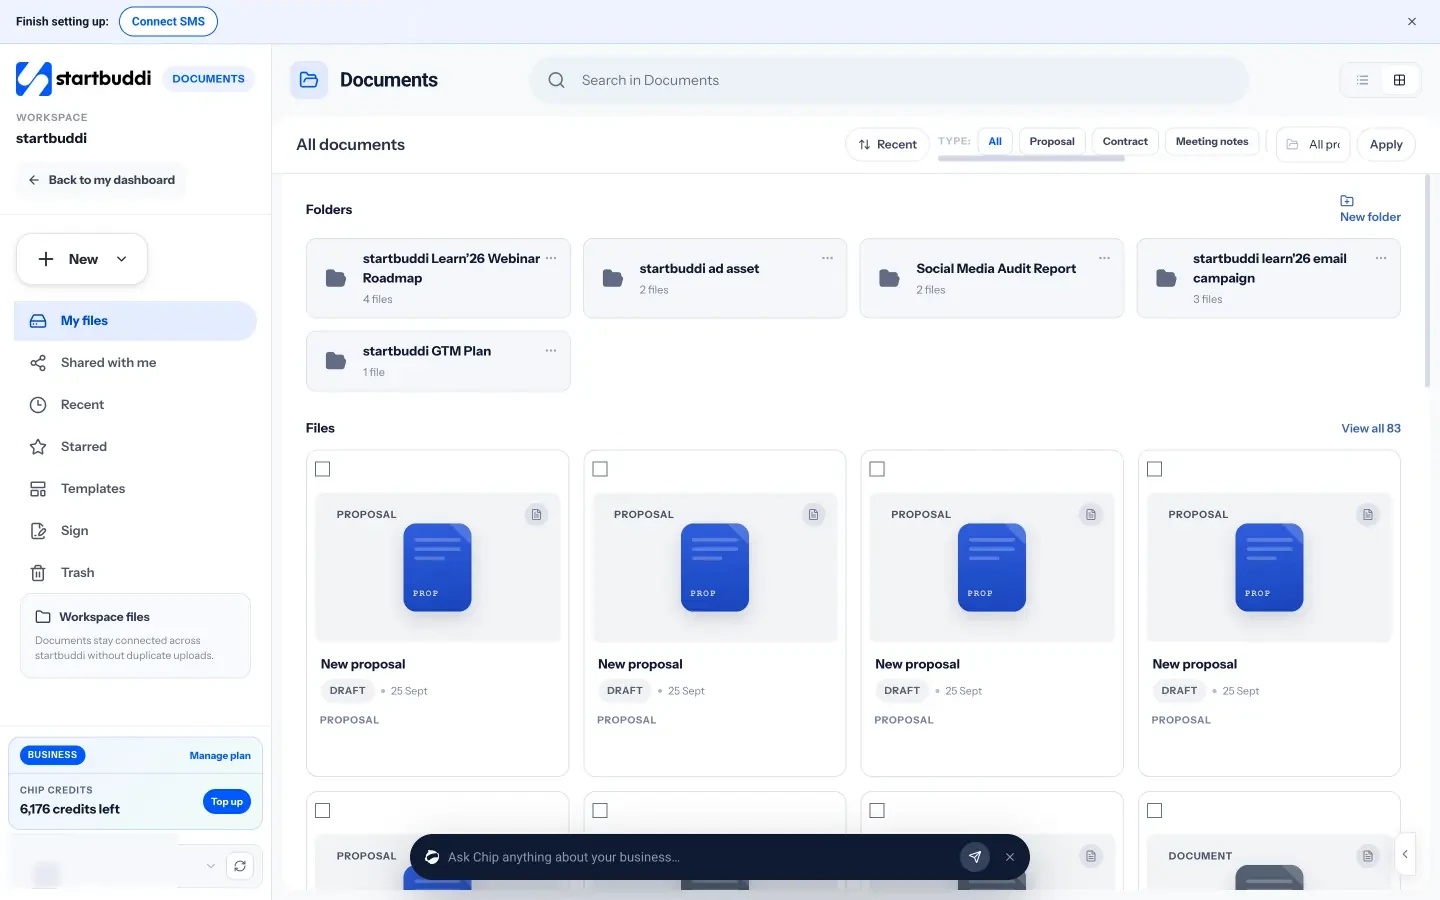This screenshot has width=1440, height=900.
Task: Open the Trash bin icon
Action: click(x=38, y=573)
